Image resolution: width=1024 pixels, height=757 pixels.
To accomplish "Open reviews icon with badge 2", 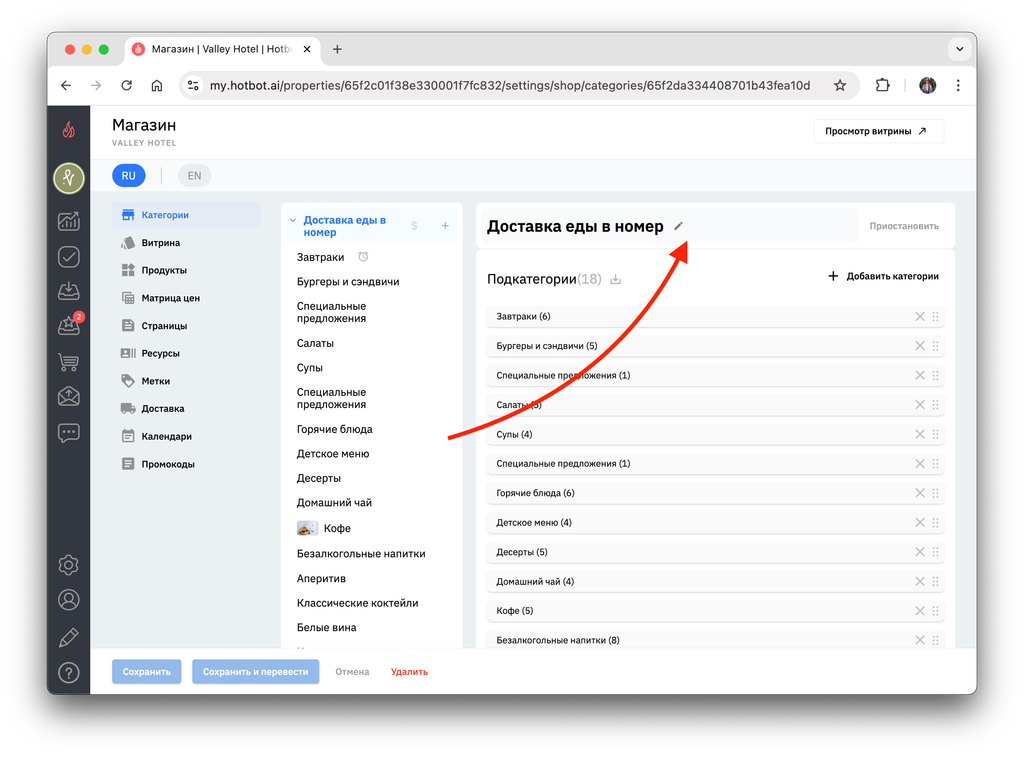I will click(x=69, y=325).
